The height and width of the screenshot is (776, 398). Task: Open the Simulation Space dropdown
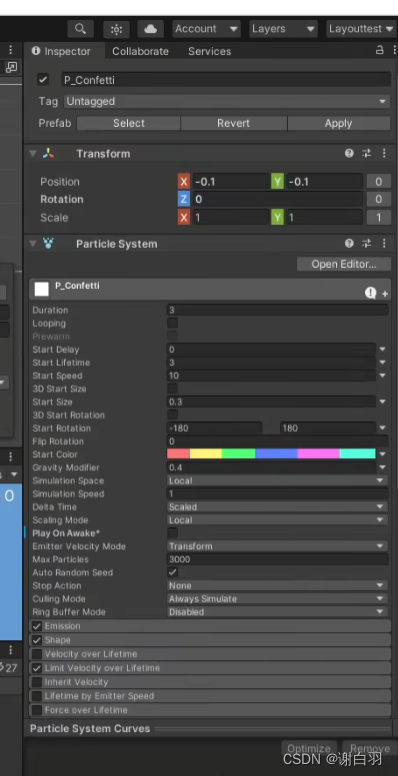tap(277, 481)
